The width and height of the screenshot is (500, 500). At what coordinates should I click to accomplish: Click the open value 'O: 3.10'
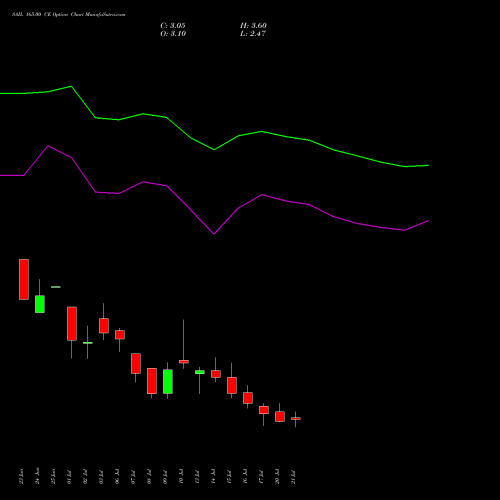coord(173,34)
